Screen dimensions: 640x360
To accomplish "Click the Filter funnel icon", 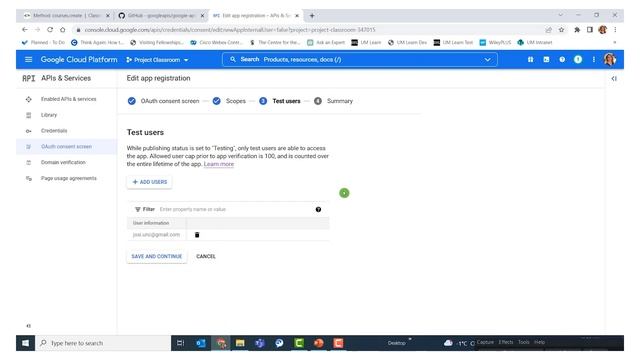I will (x=138, y=209).
